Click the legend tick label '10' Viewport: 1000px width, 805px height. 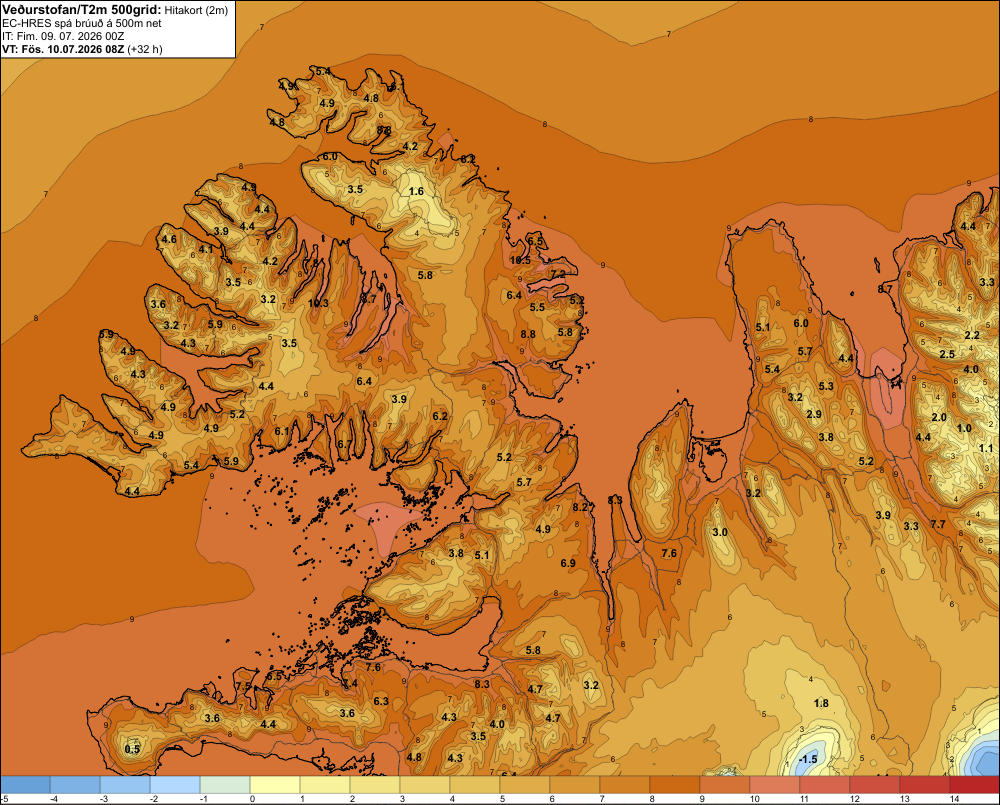coord(754,799)
